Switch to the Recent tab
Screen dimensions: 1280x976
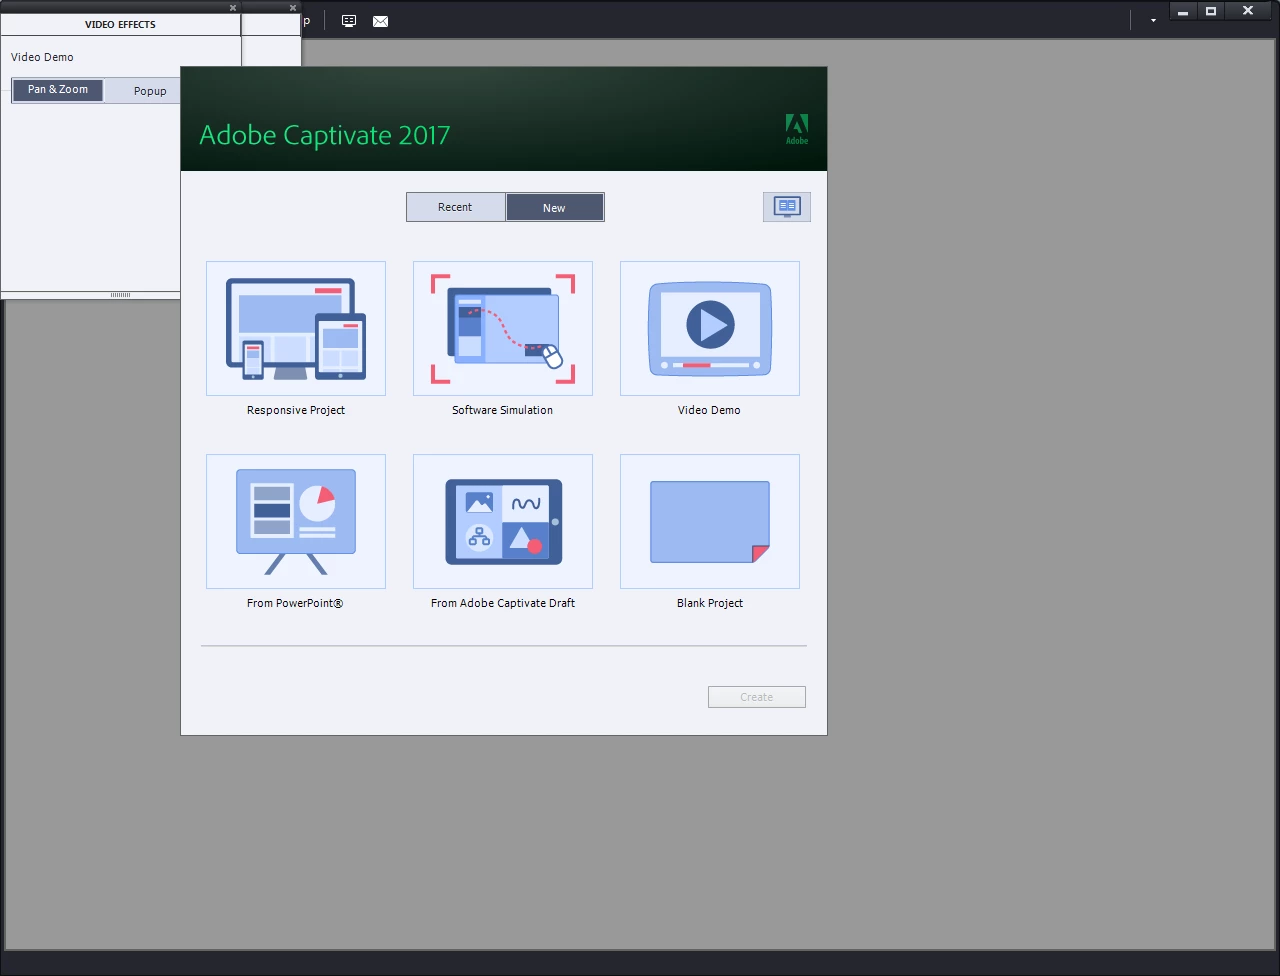455,207
